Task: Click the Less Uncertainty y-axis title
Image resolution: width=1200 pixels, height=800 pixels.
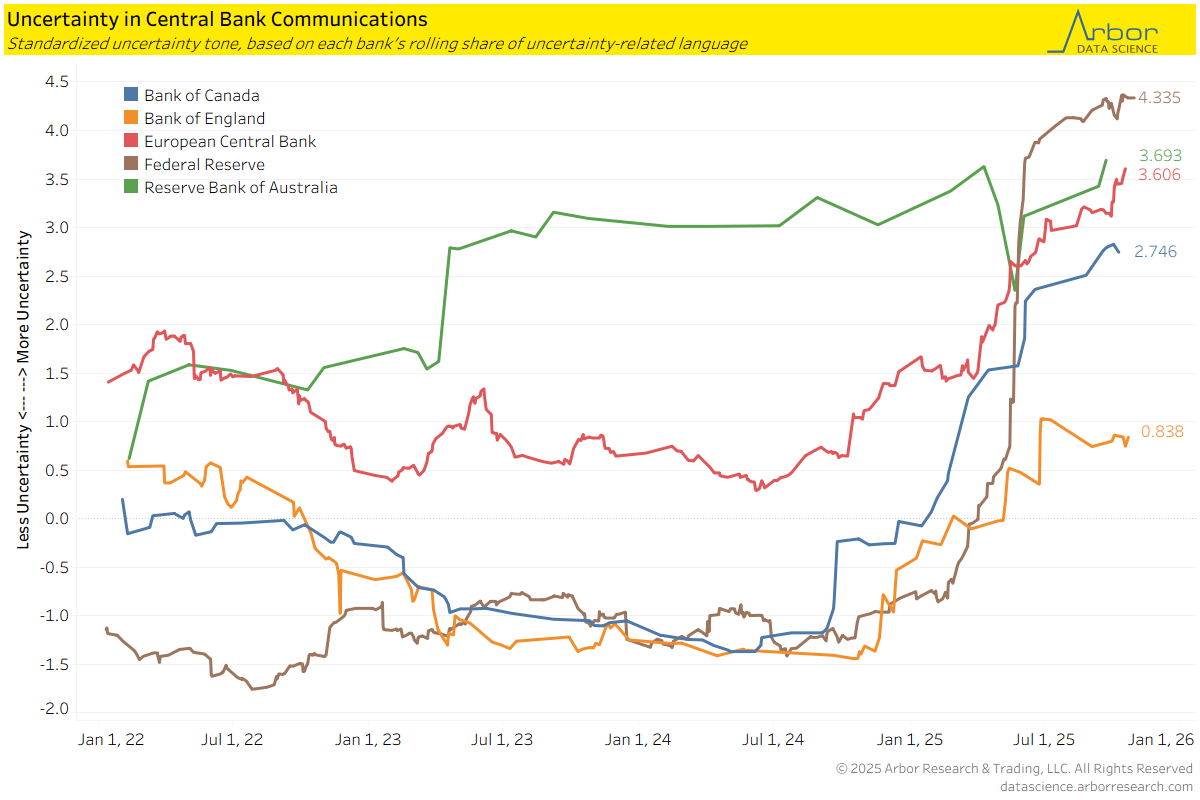Action: (x=23, y=388)
